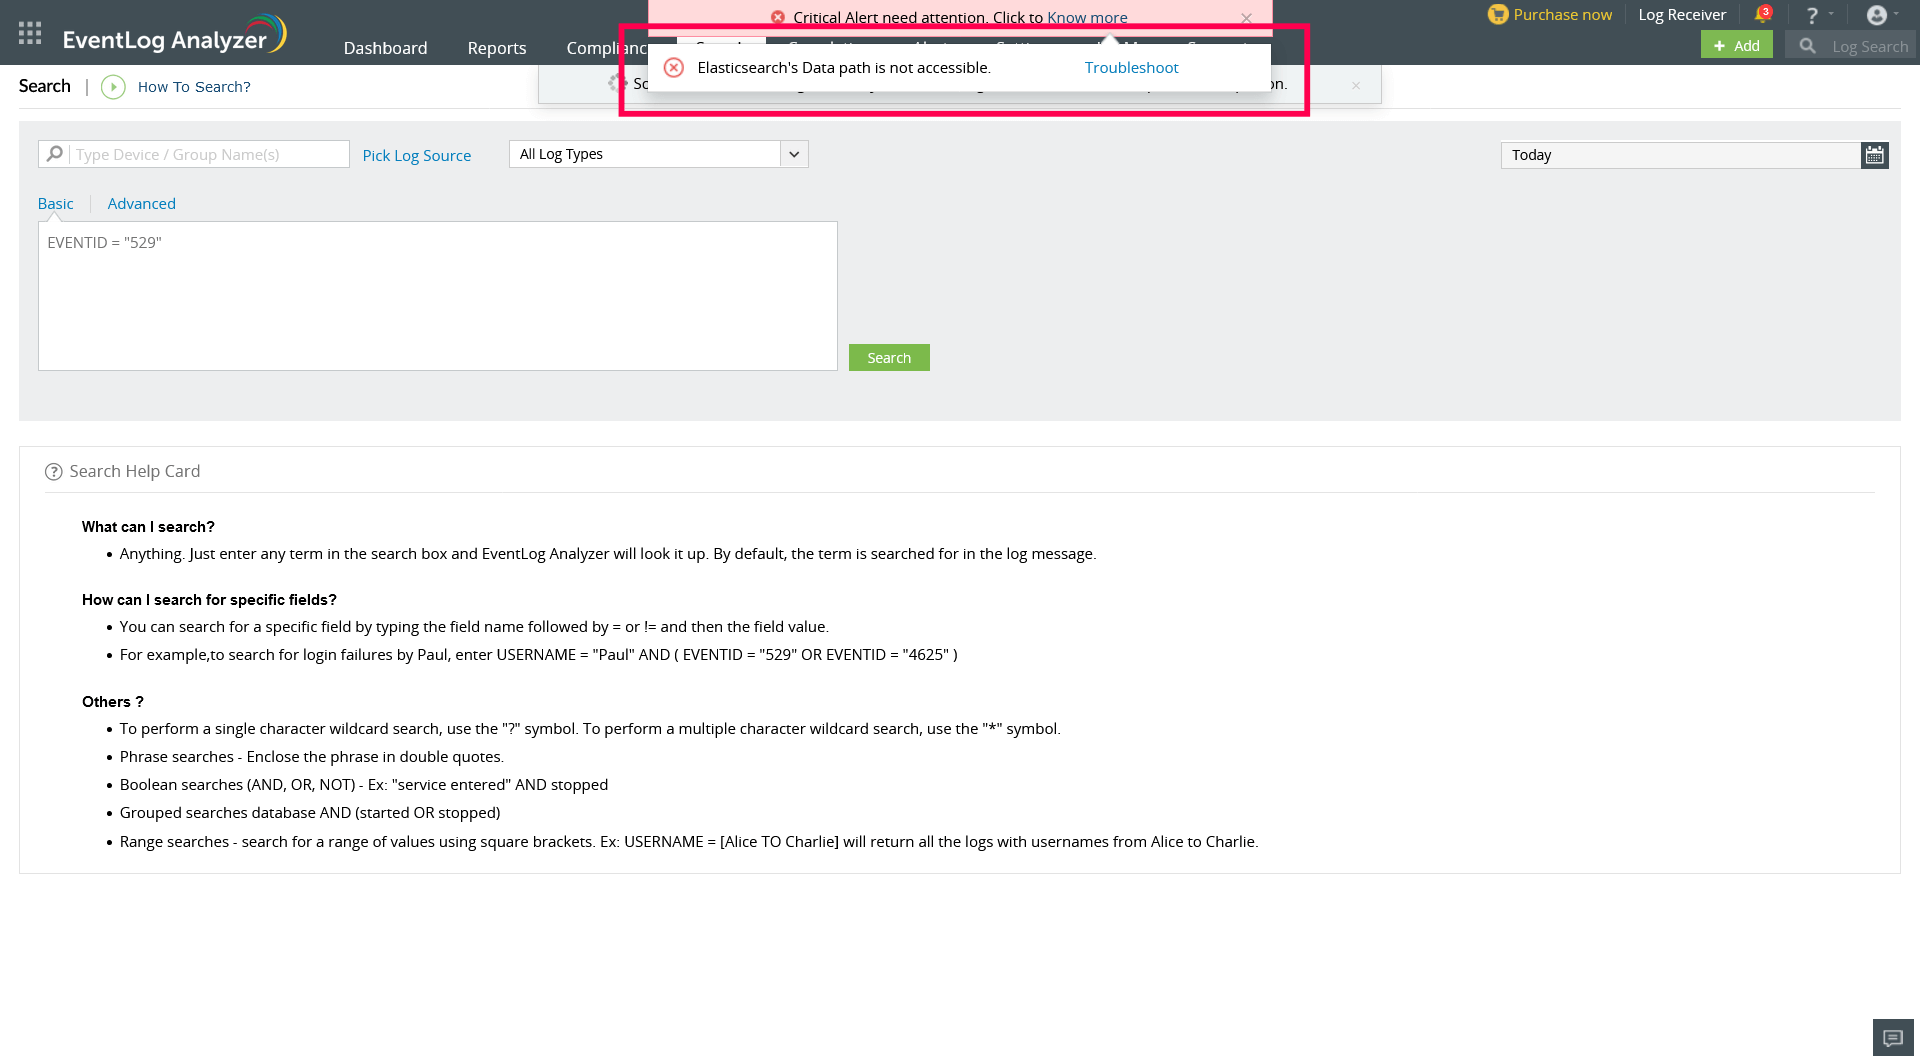The image size is (1920, 1056).
Task: Open the app grid launcher icon
Action: (x=29, y=32)
